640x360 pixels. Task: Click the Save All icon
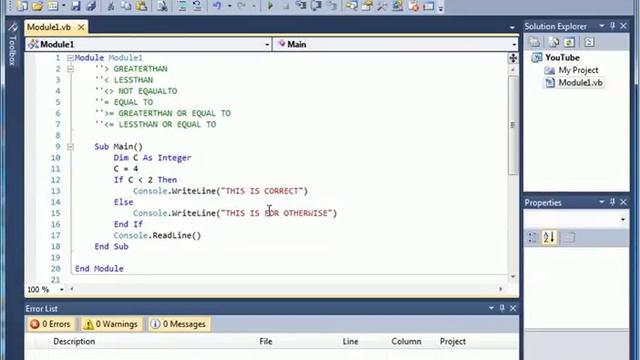tap(91, 6)
